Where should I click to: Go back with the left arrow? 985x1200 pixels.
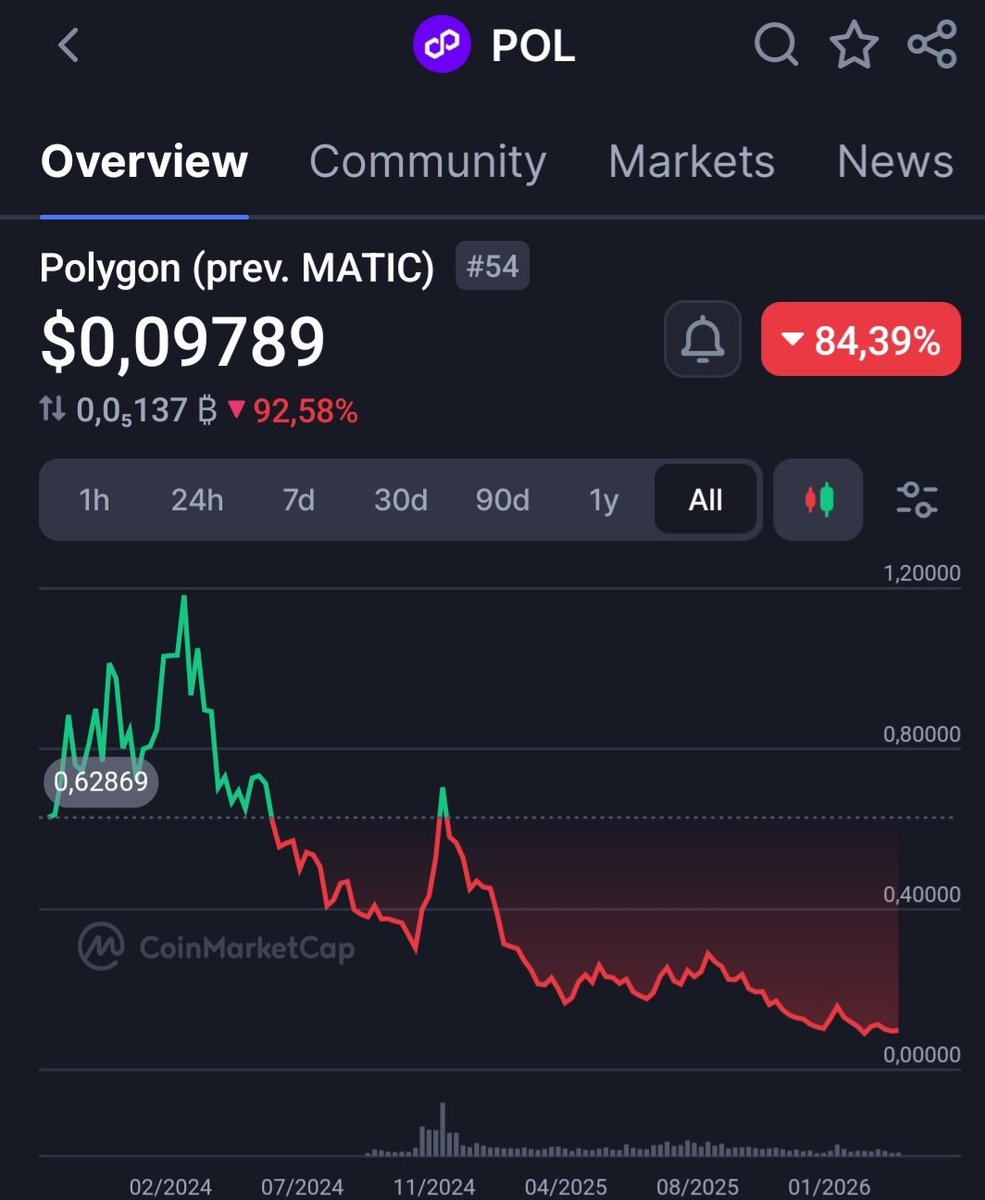(68, 45)
